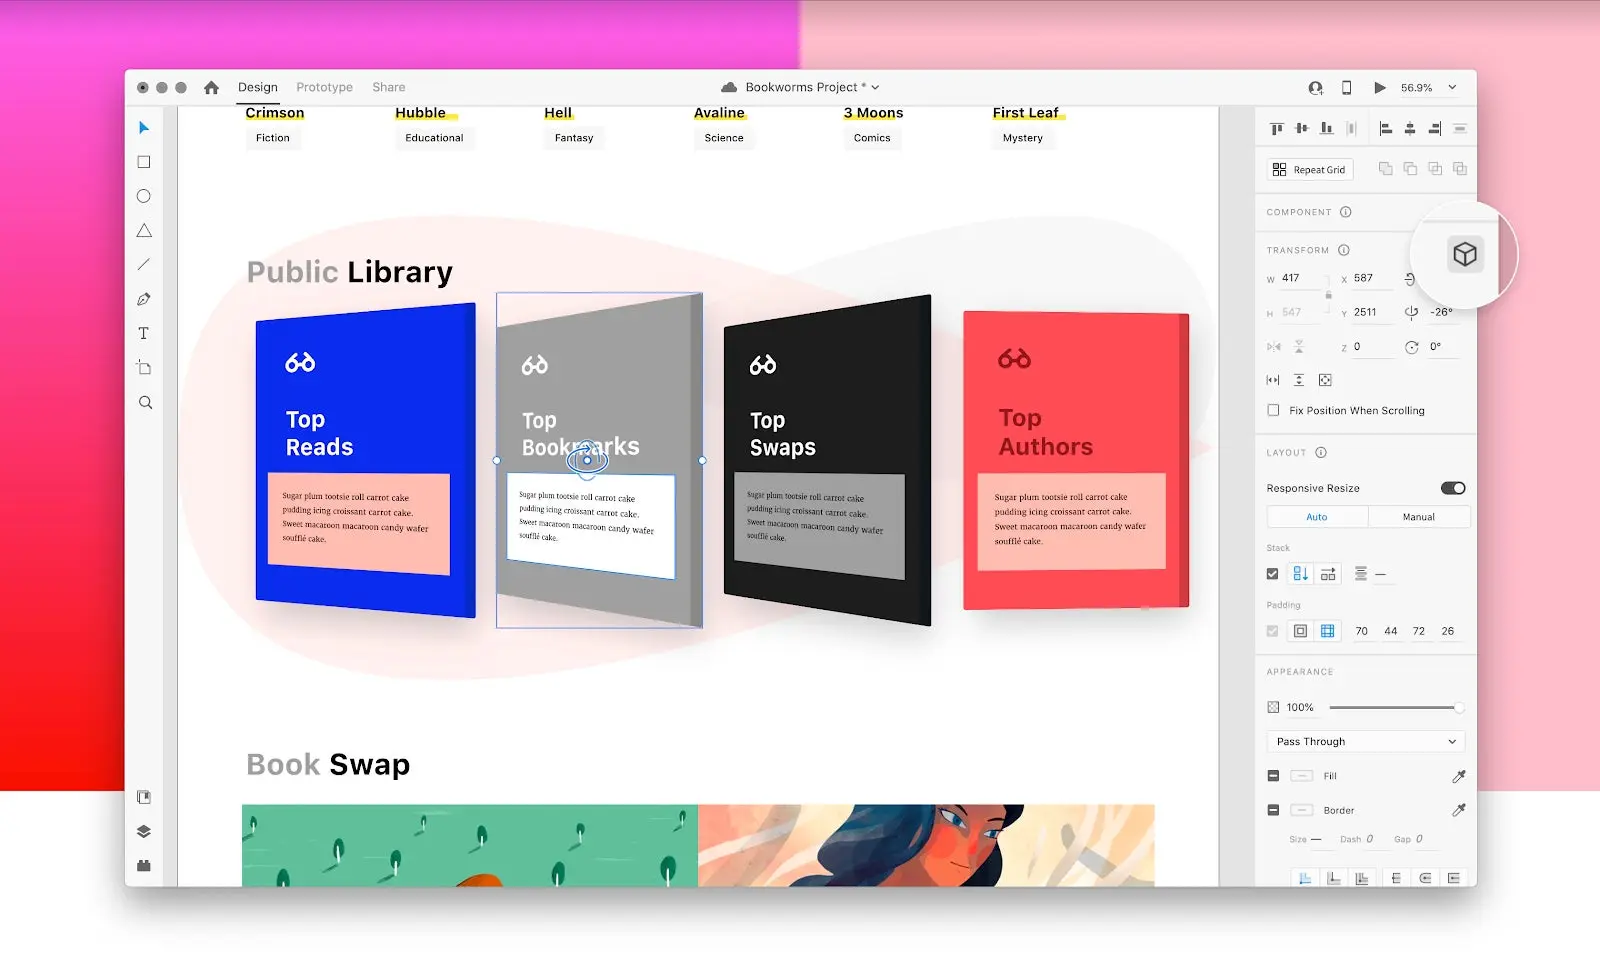
Task: Toggle the Responsive Resize switch
Action: 1452,488
